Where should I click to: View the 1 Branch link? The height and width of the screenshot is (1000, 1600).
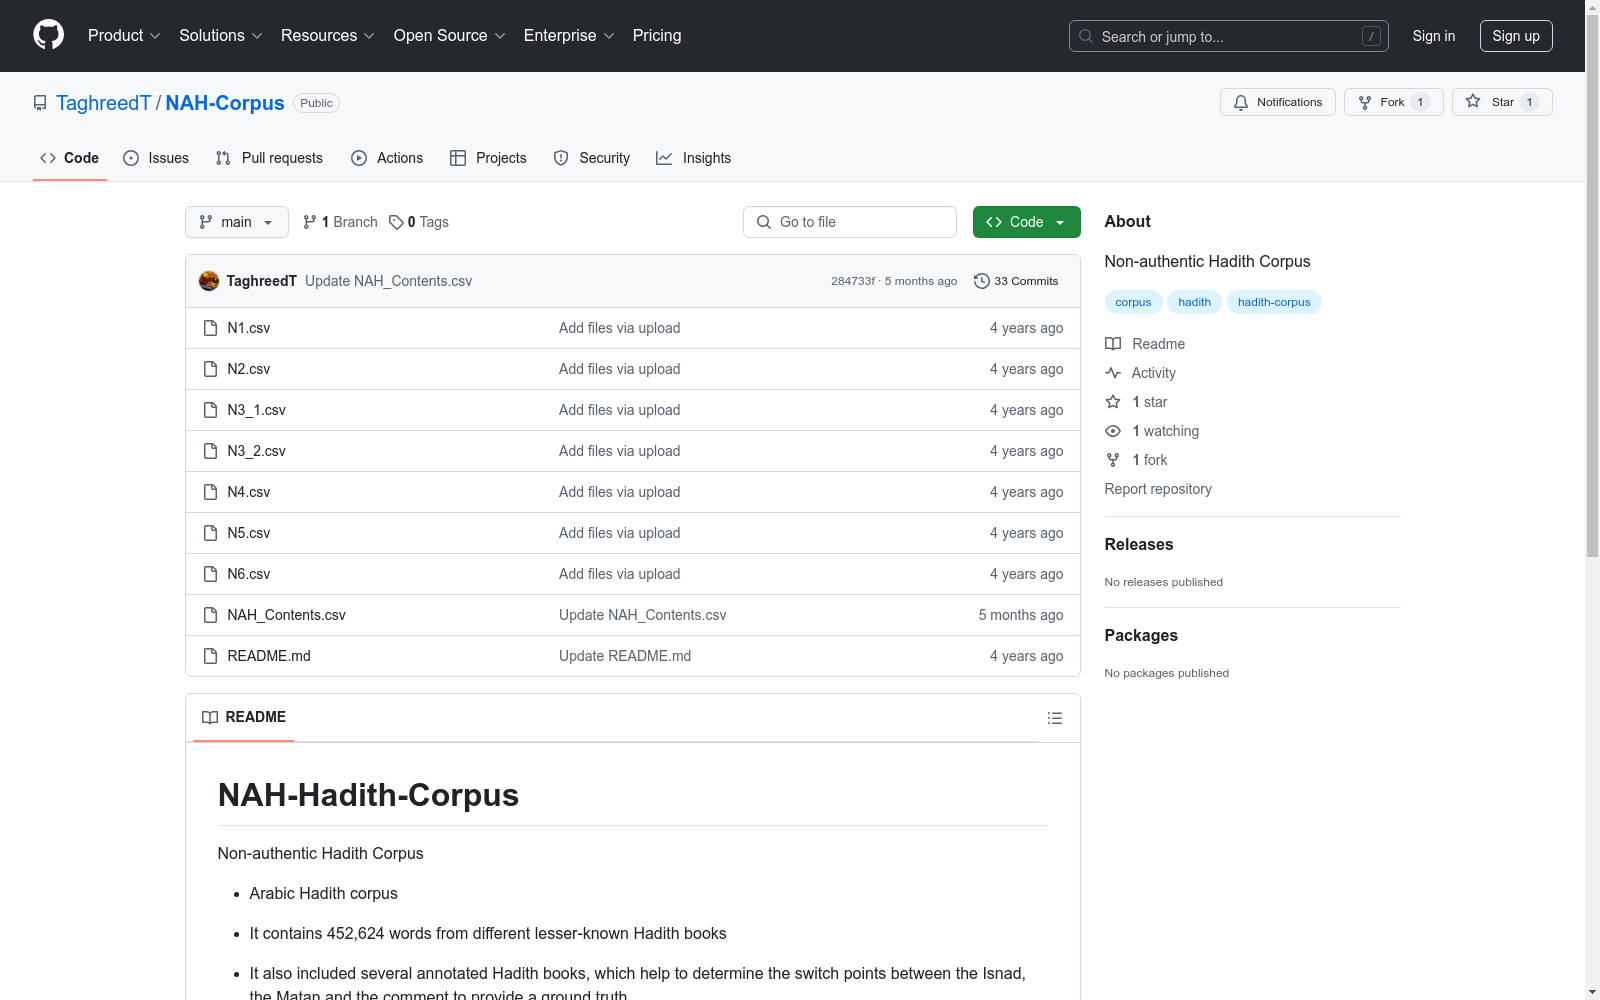[340, 222]
